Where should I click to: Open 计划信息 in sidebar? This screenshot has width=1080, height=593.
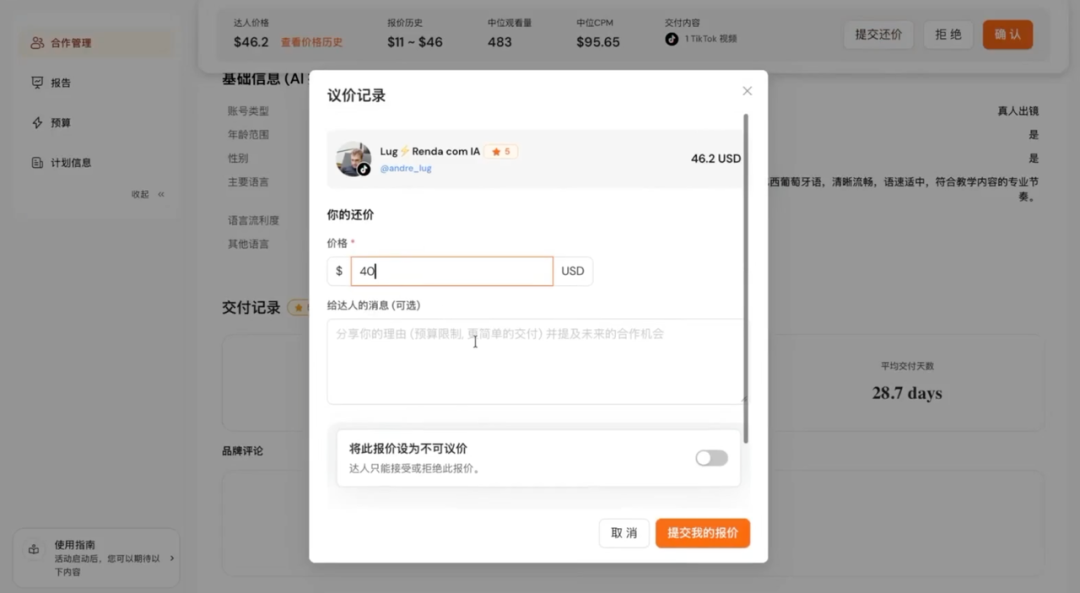[x=96, y=163]
